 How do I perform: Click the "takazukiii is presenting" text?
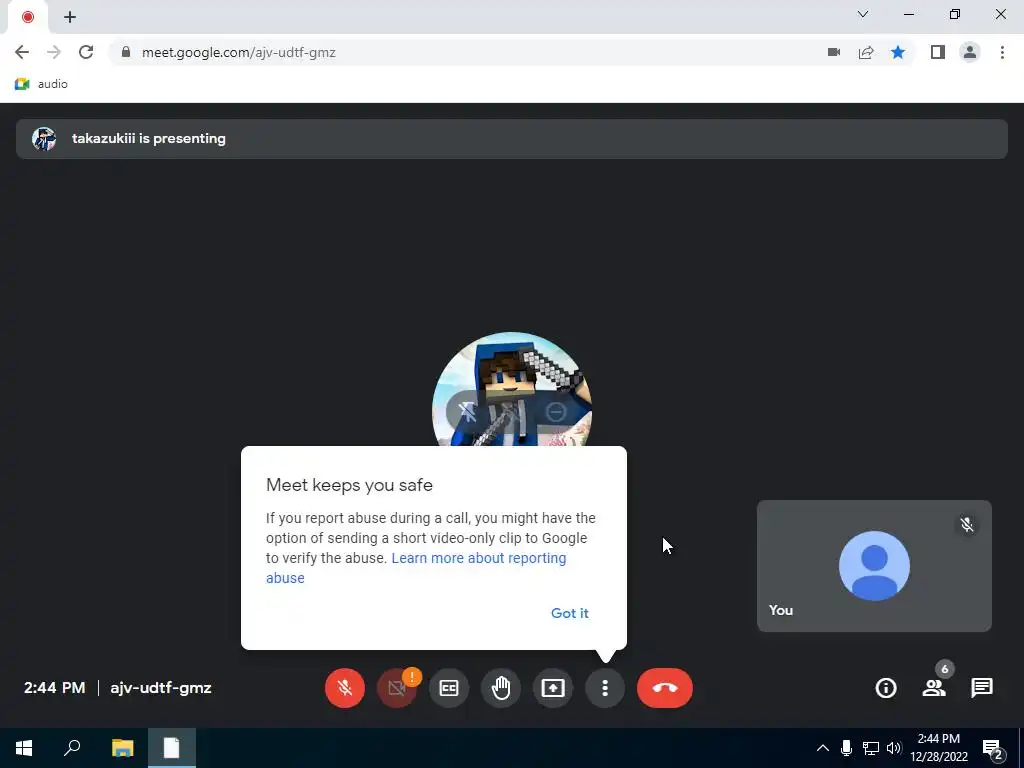149,138
